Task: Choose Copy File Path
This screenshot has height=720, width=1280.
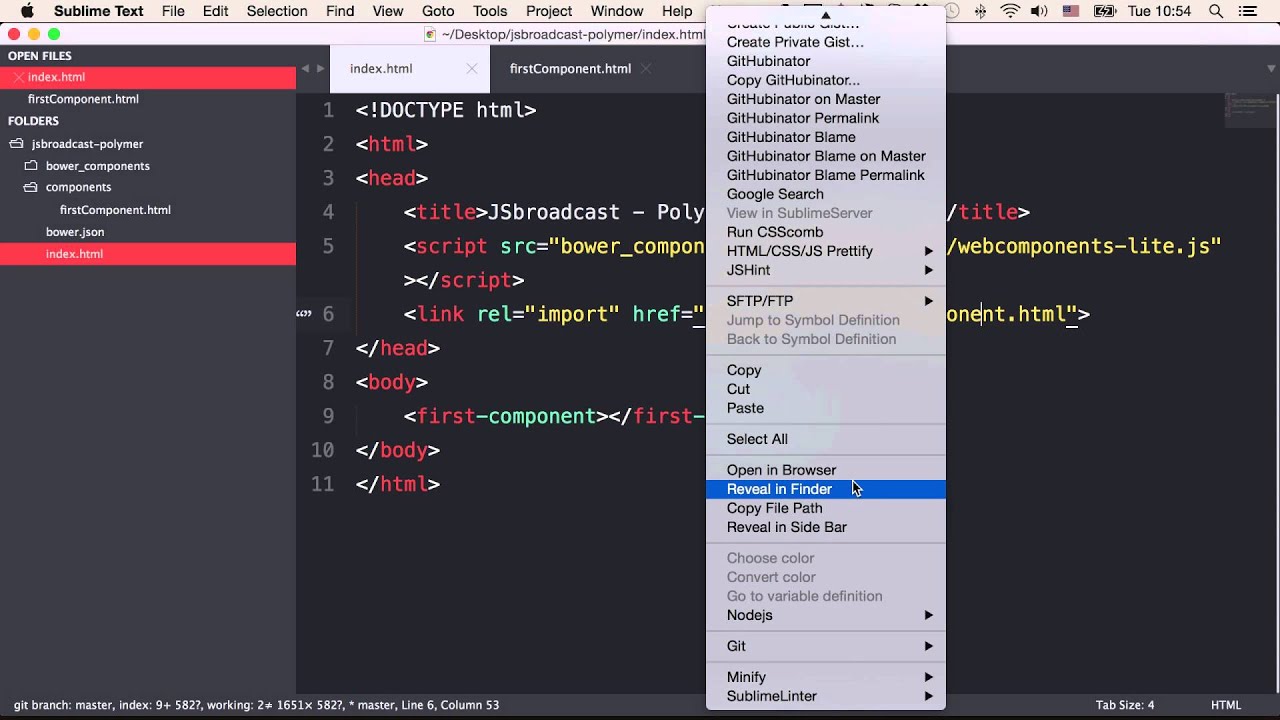Action: (826, 508)
